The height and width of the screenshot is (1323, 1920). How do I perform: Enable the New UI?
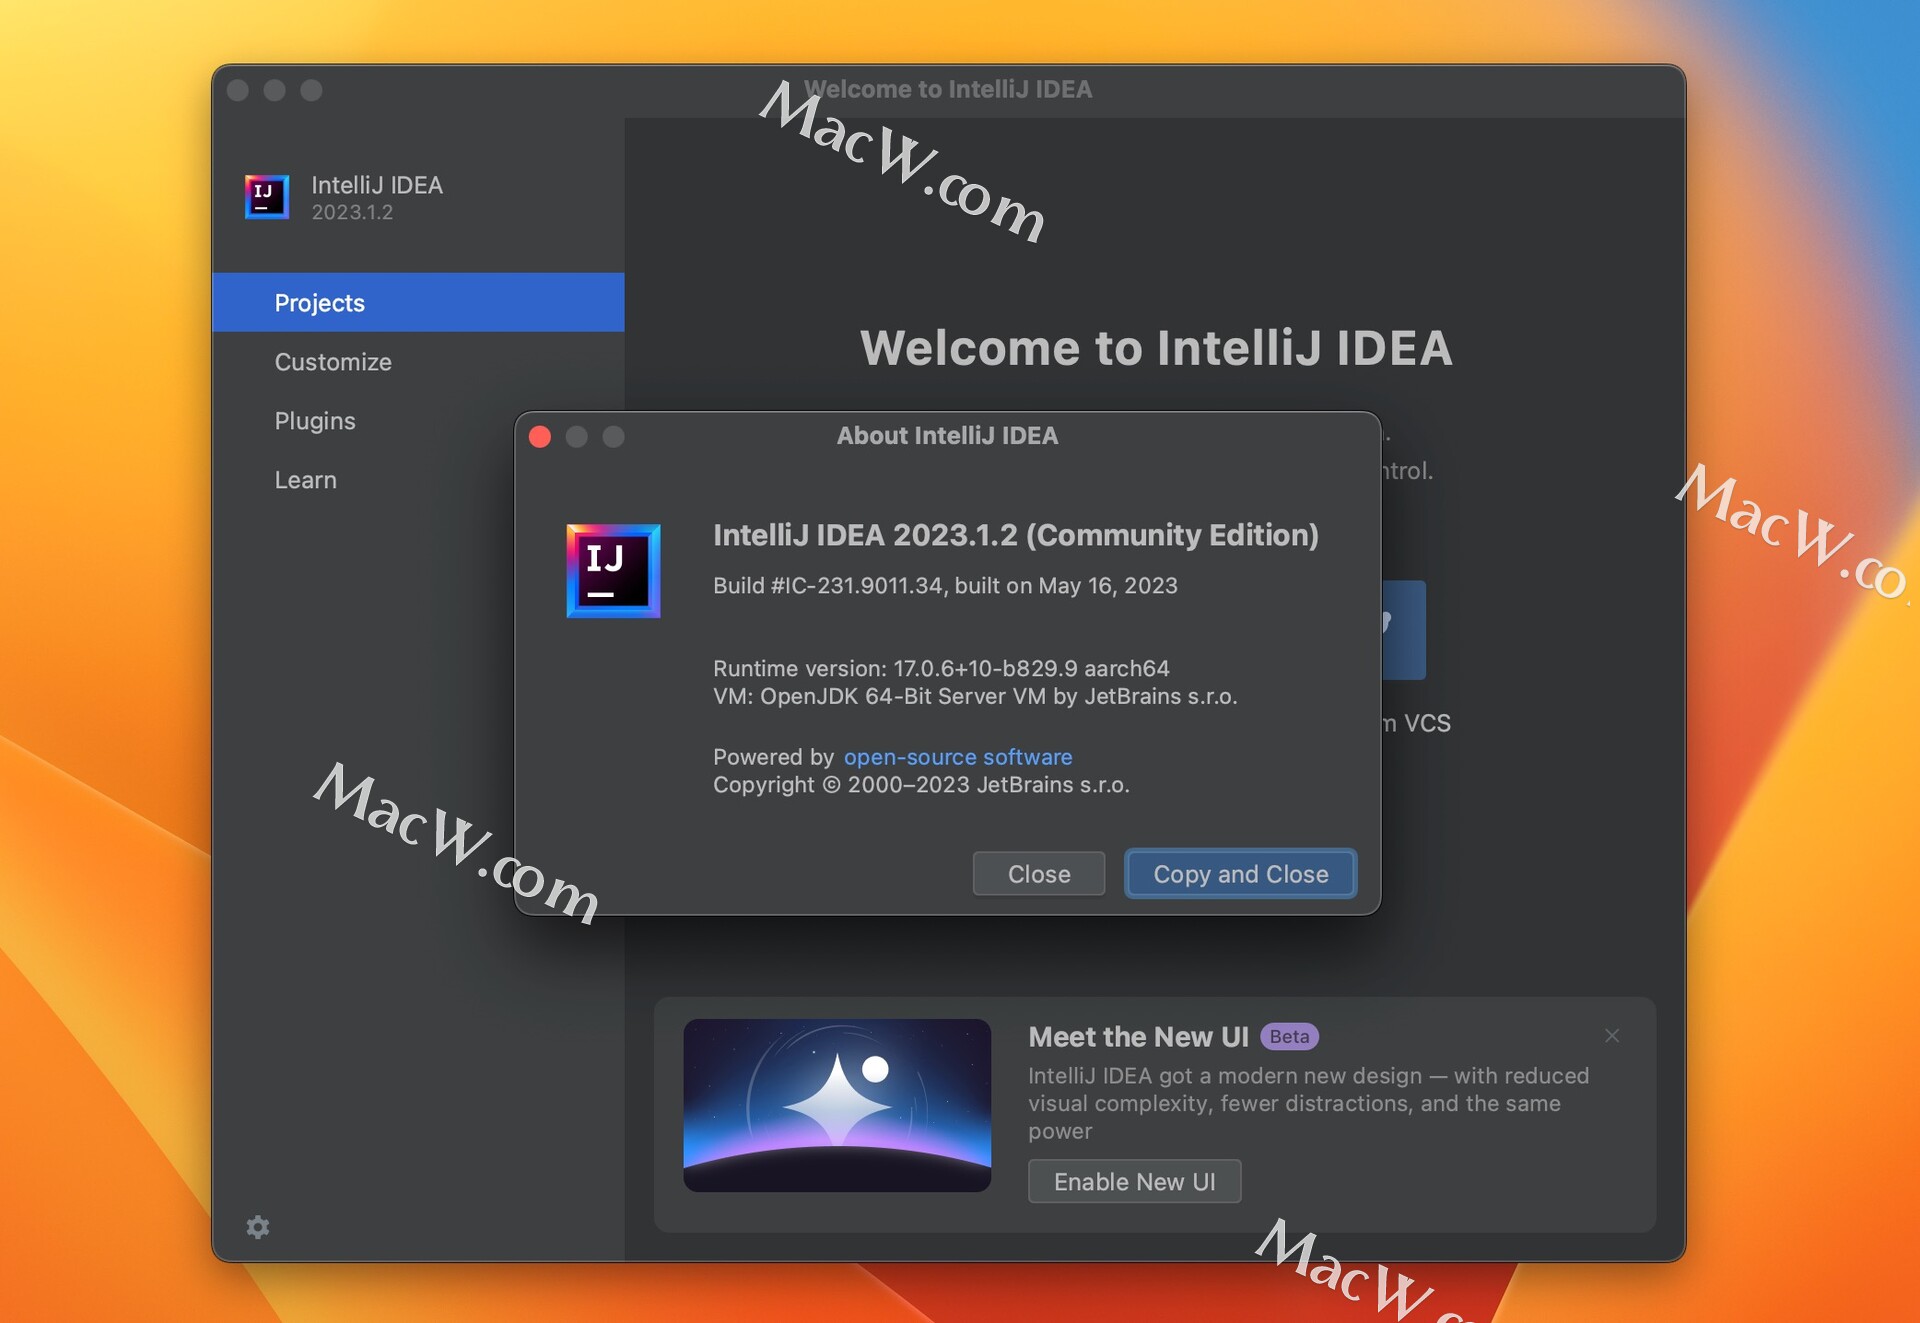[1135, 1181]
